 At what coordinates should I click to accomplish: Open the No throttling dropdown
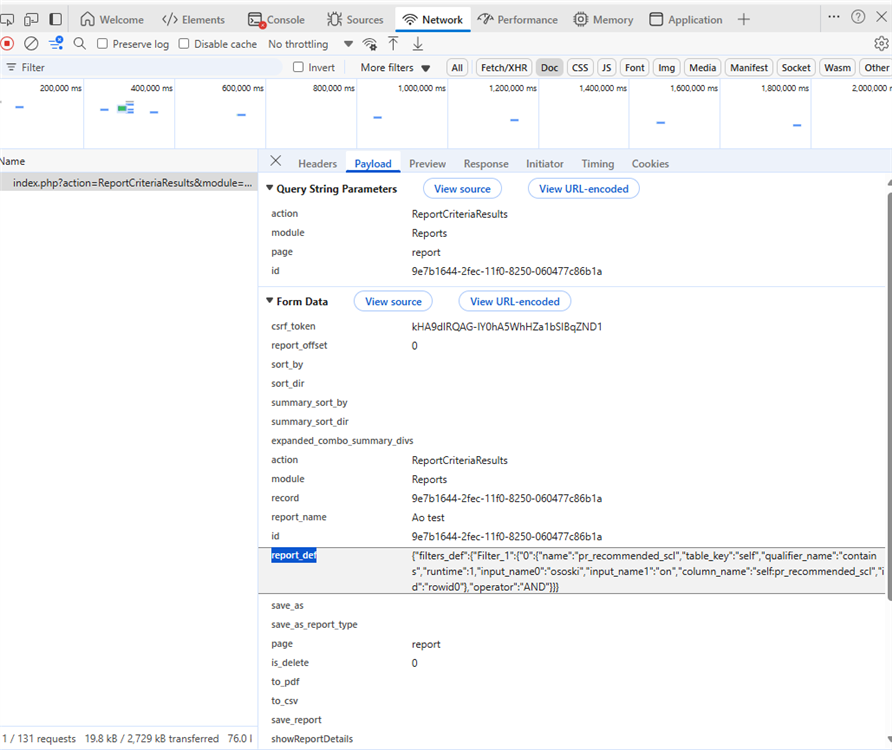pos(310,44)
